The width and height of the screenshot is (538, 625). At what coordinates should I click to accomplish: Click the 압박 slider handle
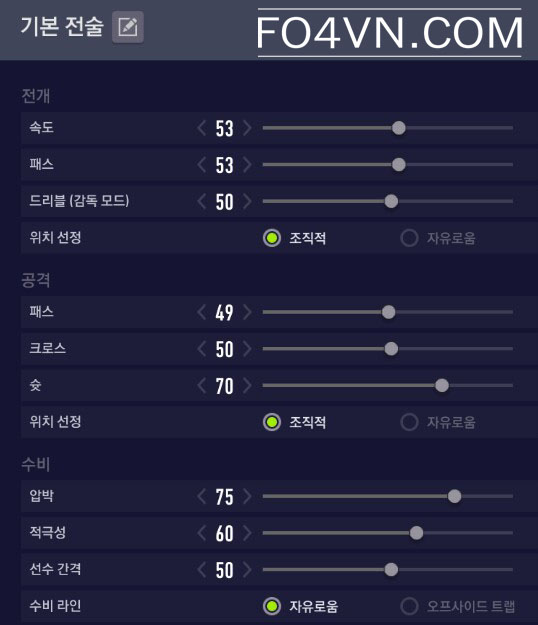pyautogui.click(x=454, y=496)
